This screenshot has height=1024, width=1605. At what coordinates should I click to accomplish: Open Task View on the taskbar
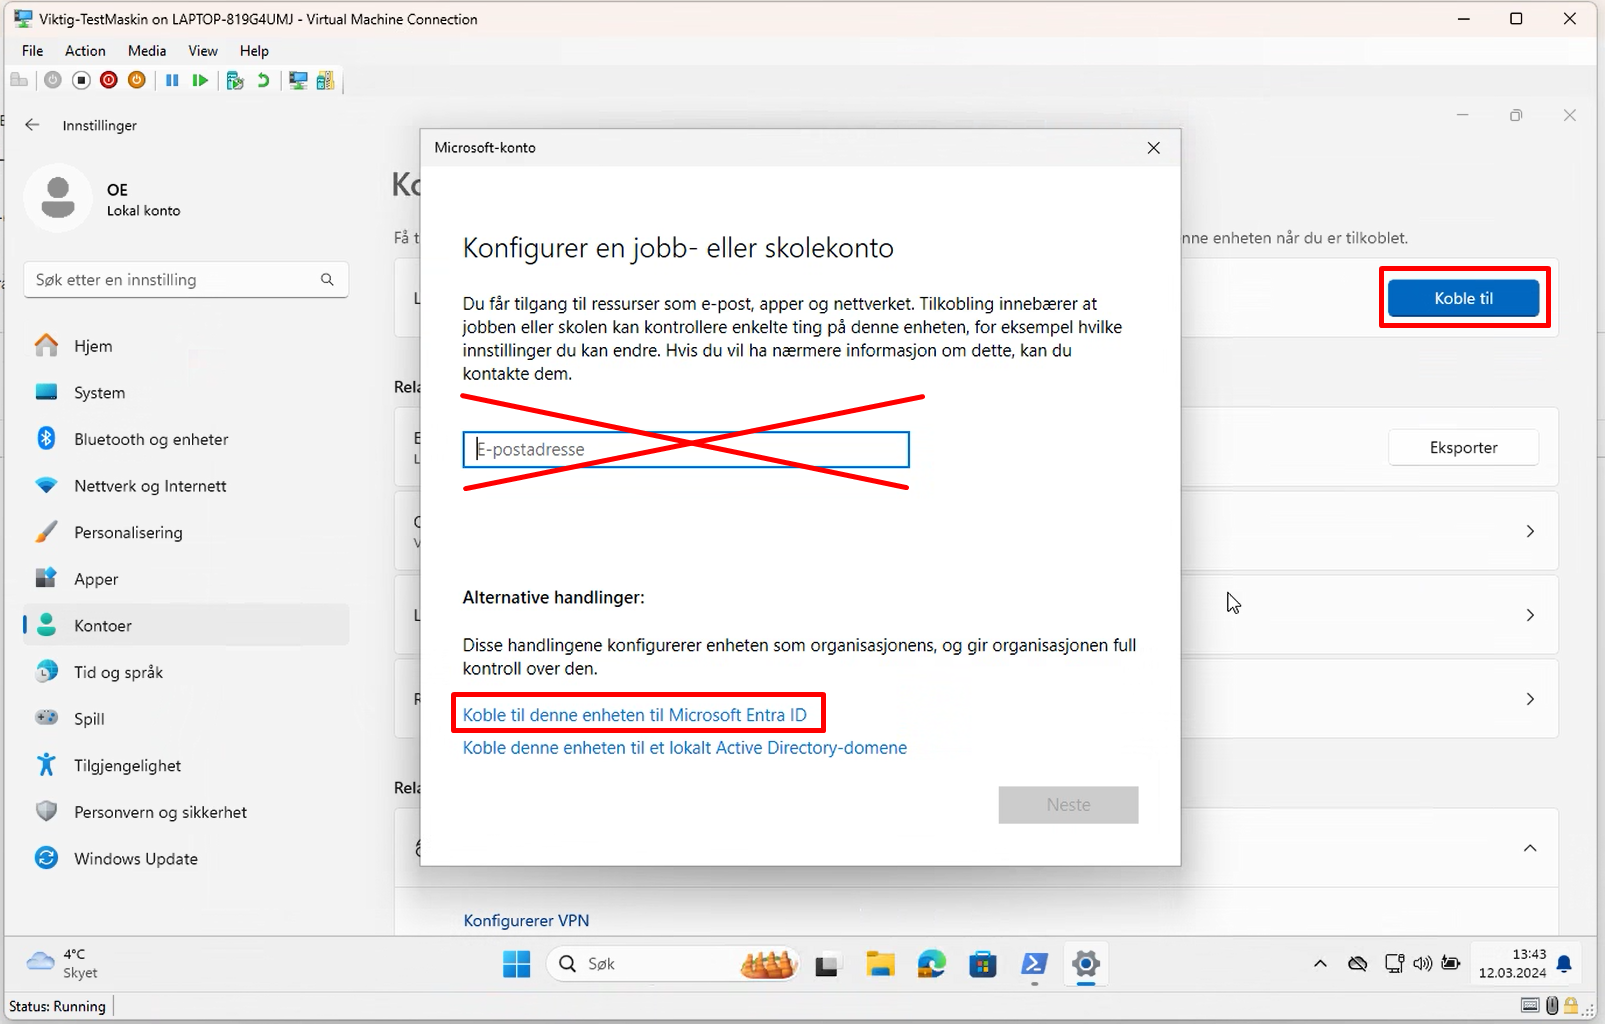point(826,965)
